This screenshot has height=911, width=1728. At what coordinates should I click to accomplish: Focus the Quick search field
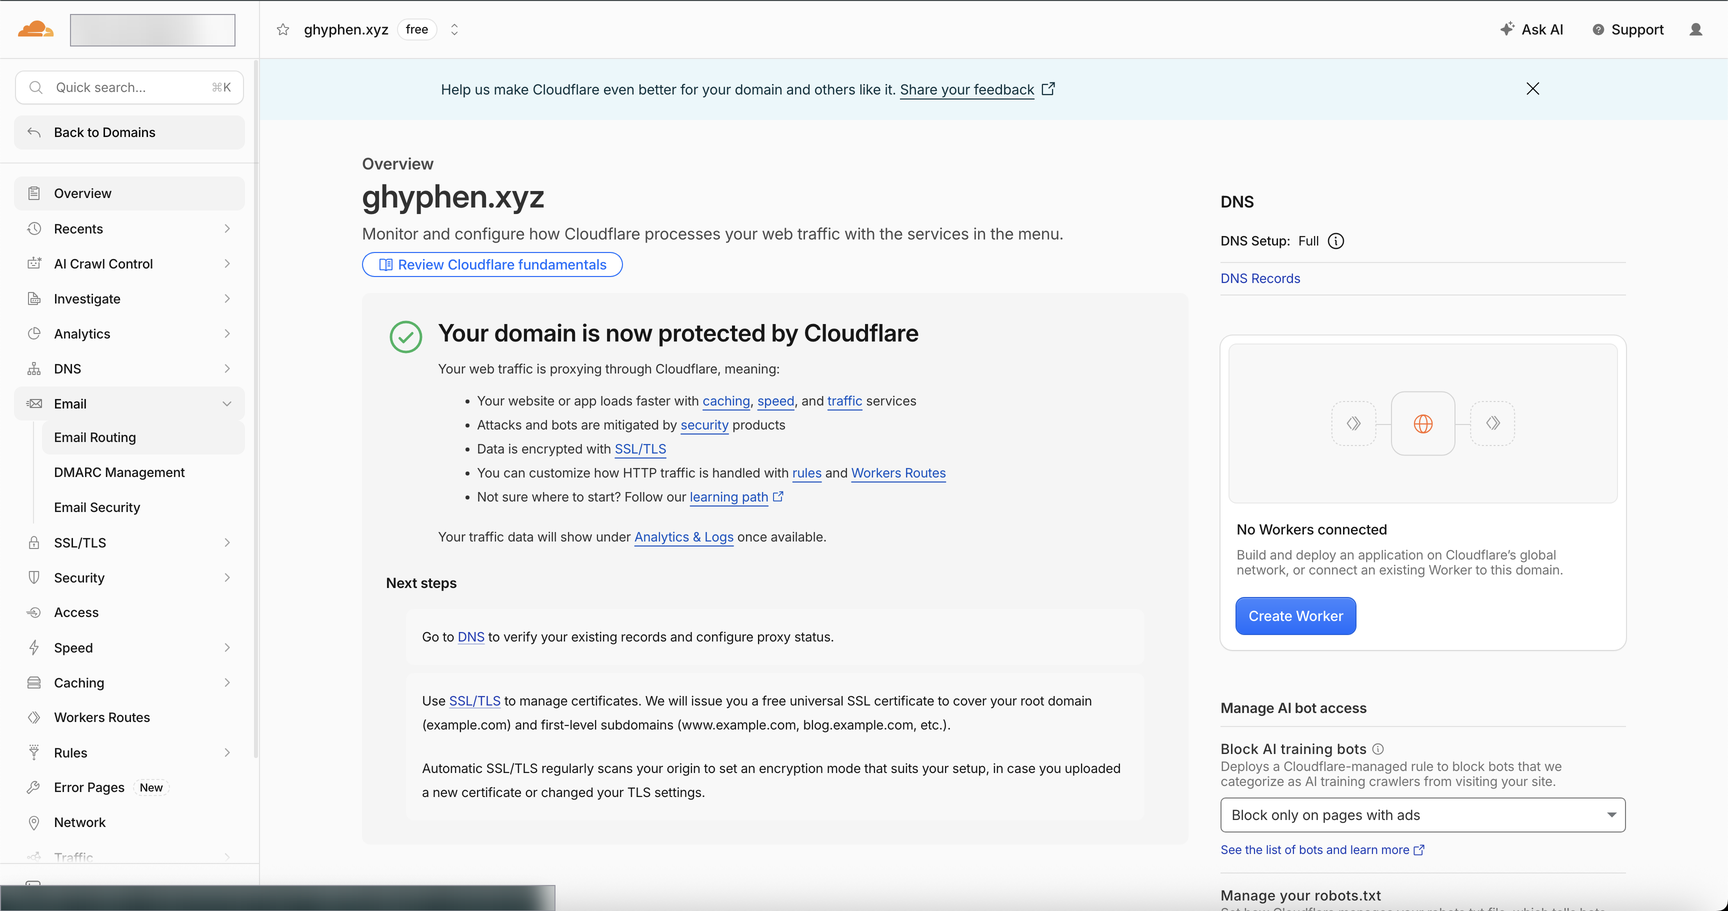coord(129,88)
